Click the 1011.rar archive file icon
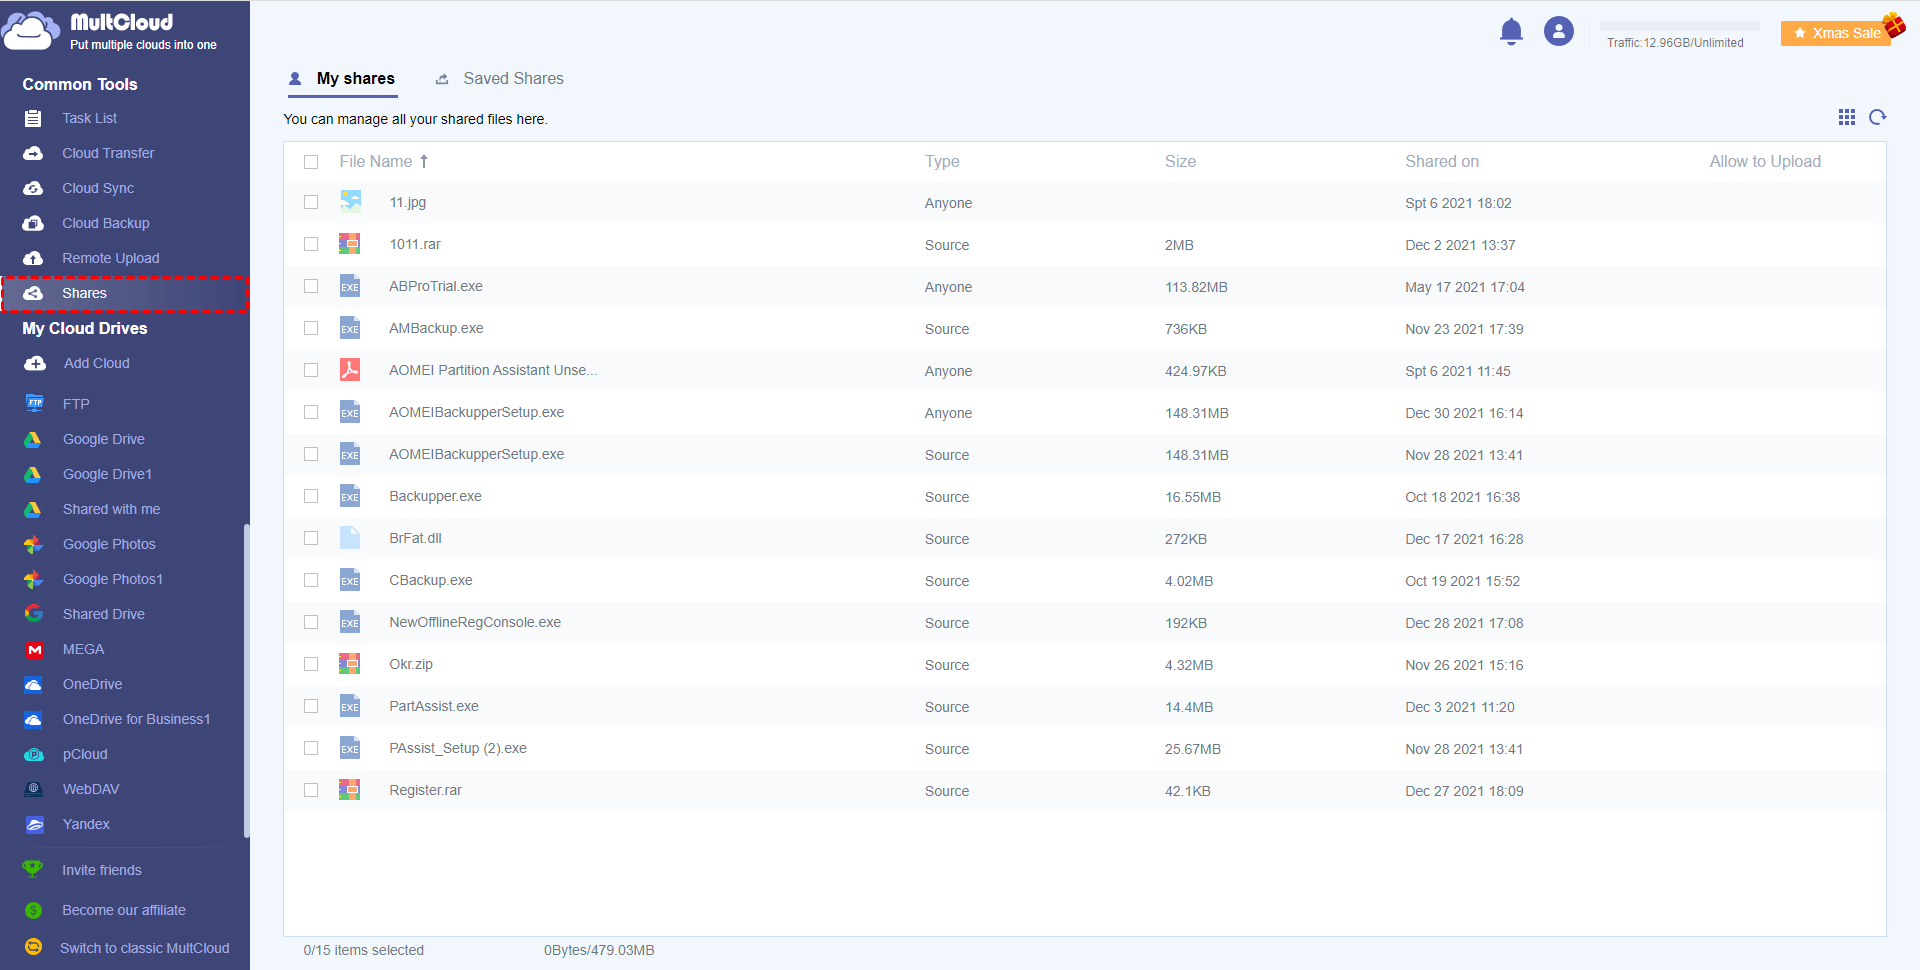Screen dimensions: 1920x970 click(349, 244)
